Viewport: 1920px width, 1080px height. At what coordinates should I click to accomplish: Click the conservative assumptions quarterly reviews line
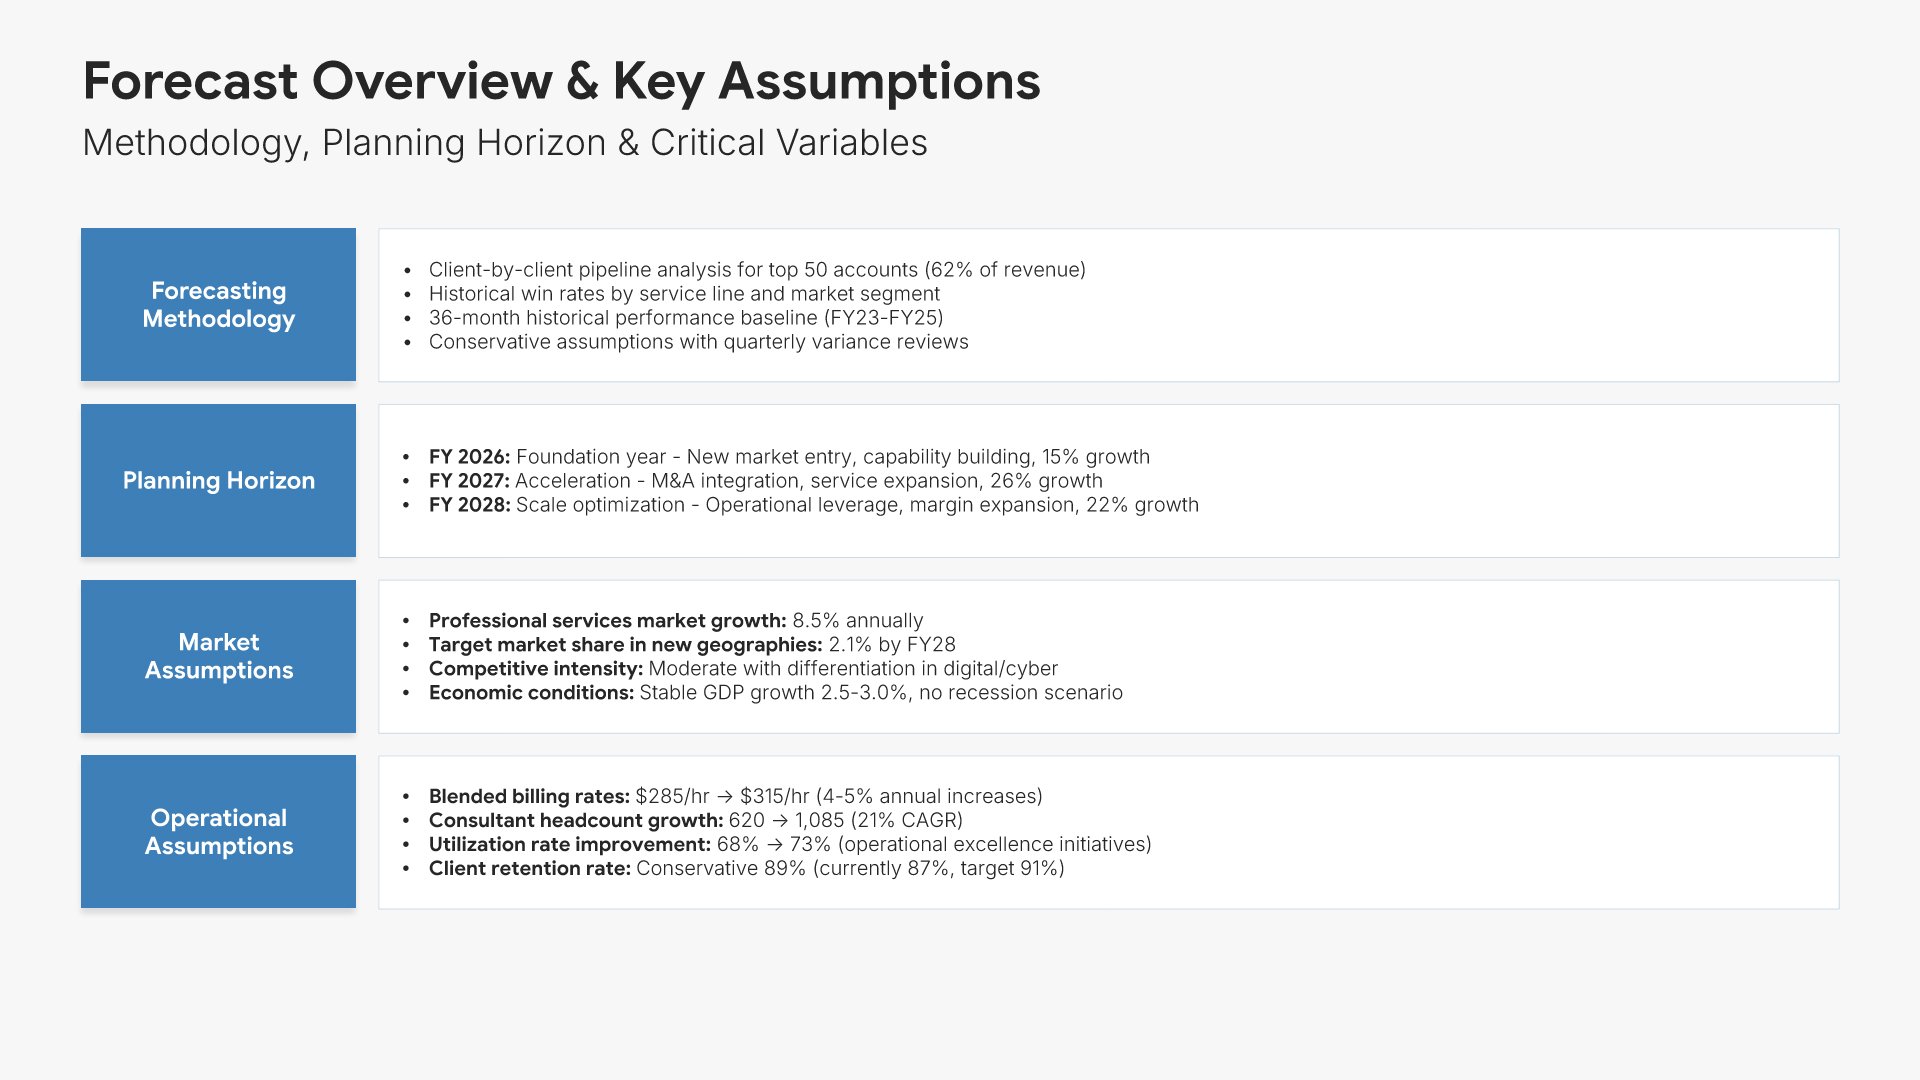698,342
